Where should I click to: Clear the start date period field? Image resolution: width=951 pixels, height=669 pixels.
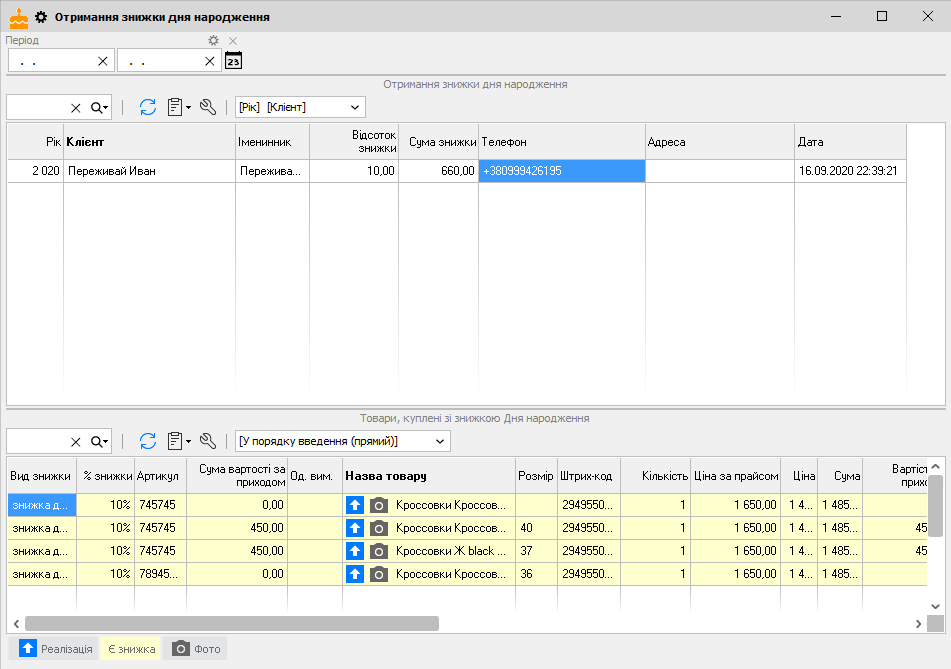[x=102, y=61]
